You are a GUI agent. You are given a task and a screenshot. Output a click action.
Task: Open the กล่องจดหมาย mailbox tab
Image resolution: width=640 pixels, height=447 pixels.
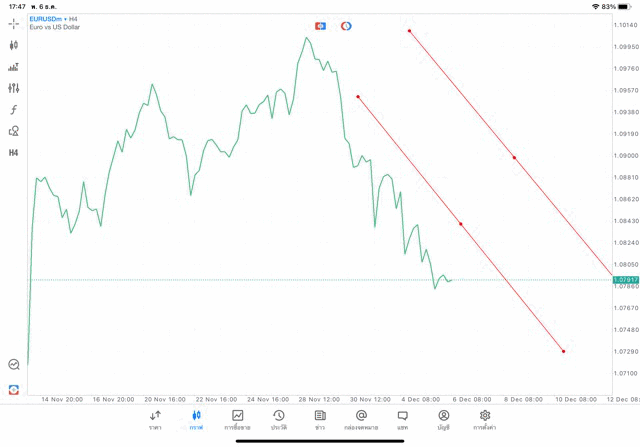tap(361, 420)
